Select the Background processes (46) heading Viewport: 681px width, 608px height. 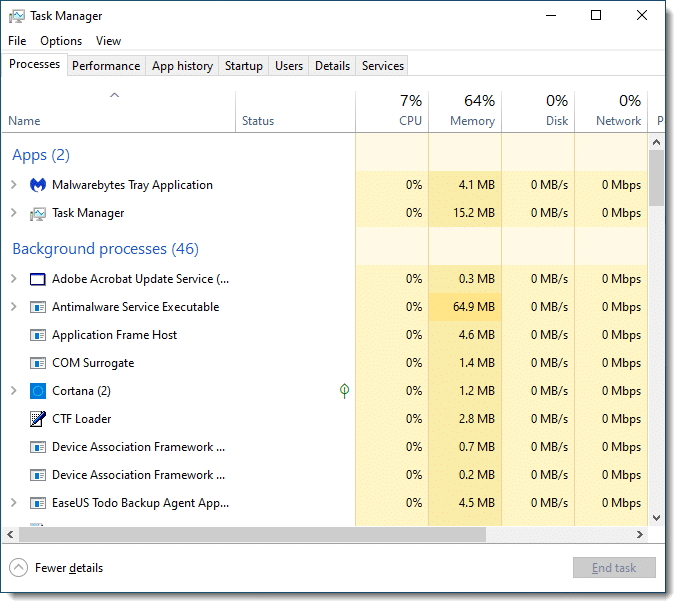(106, 250)
